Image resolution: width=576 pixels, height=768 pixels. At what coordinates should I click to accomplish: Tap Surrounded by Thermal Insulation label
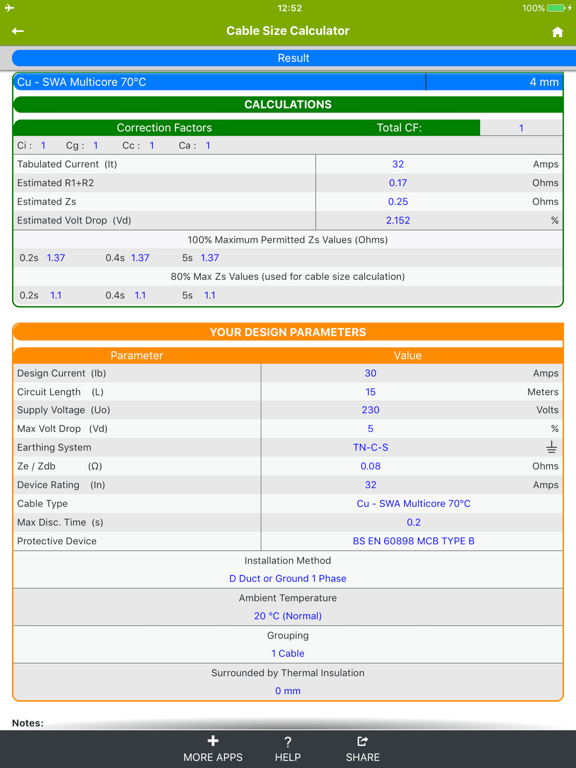click(x=288, y=673)
